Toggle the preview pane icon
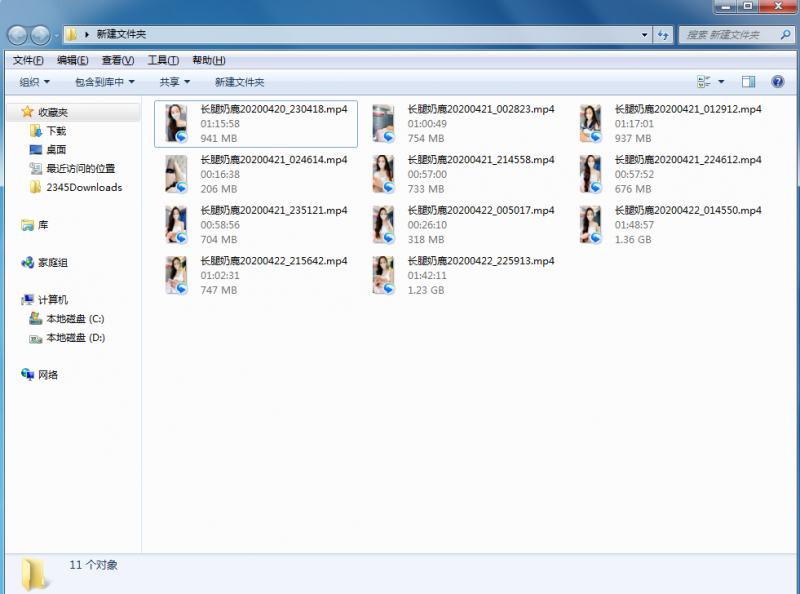This screenshot has height=594, width=800. 748,82
